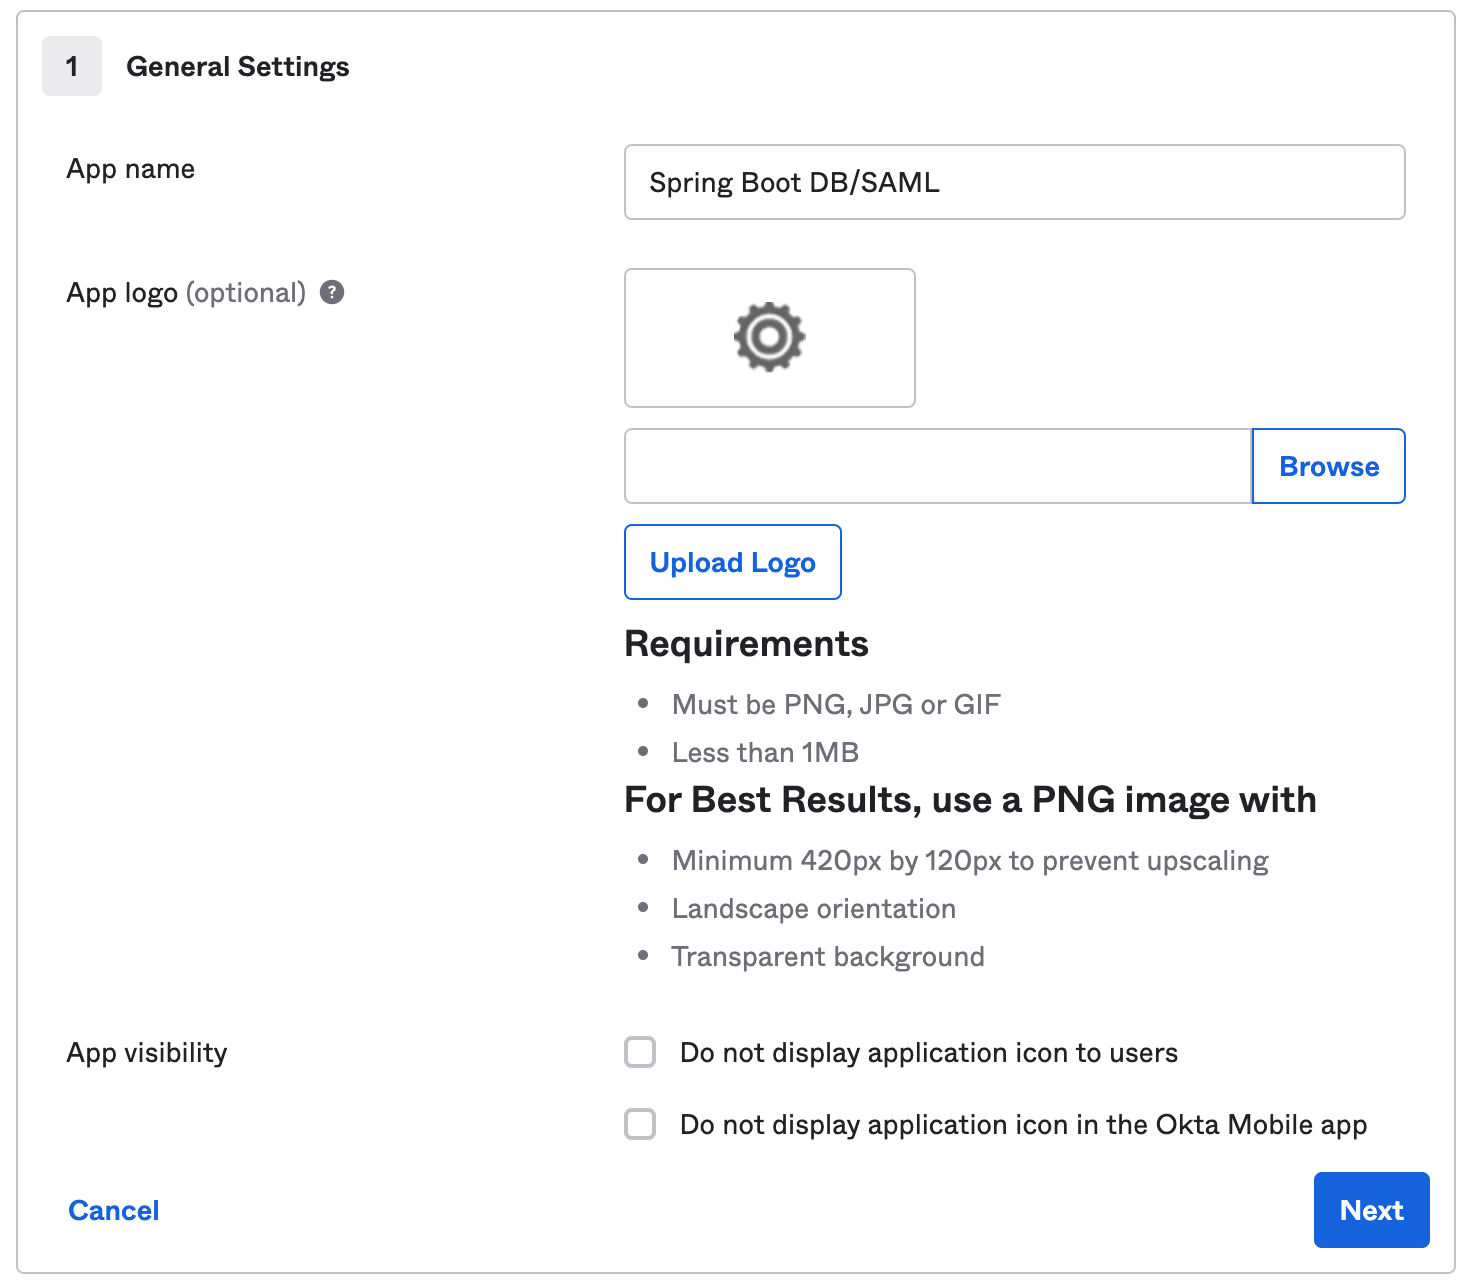Viewport: 1472px width, 1288px height.
Task: Click the Upload Logo button
Action: tap(732, 562)
